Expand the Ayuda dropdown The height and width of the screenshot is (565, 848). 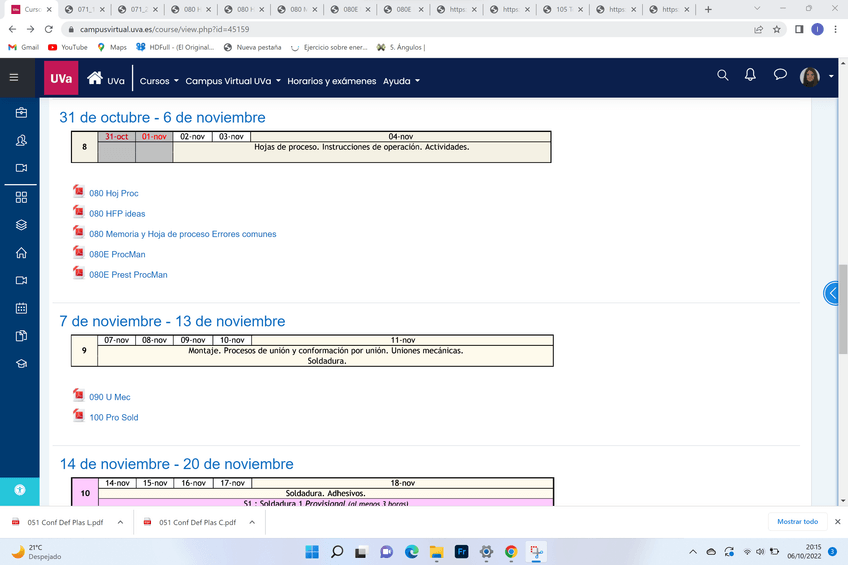[x=401, y=81]
